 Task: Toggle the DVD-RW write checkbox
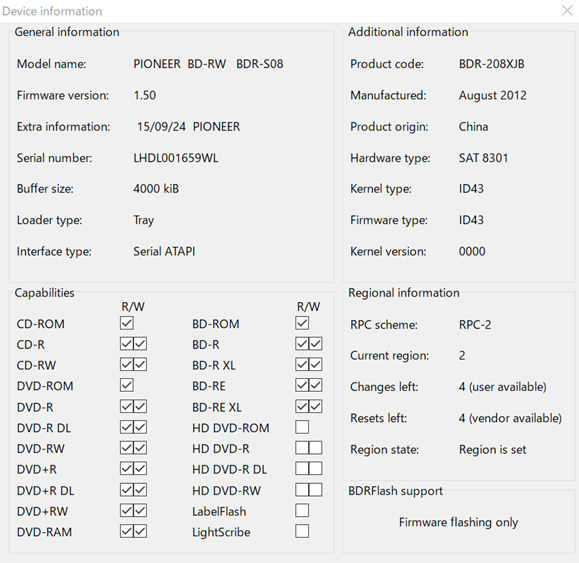point(140,448)
